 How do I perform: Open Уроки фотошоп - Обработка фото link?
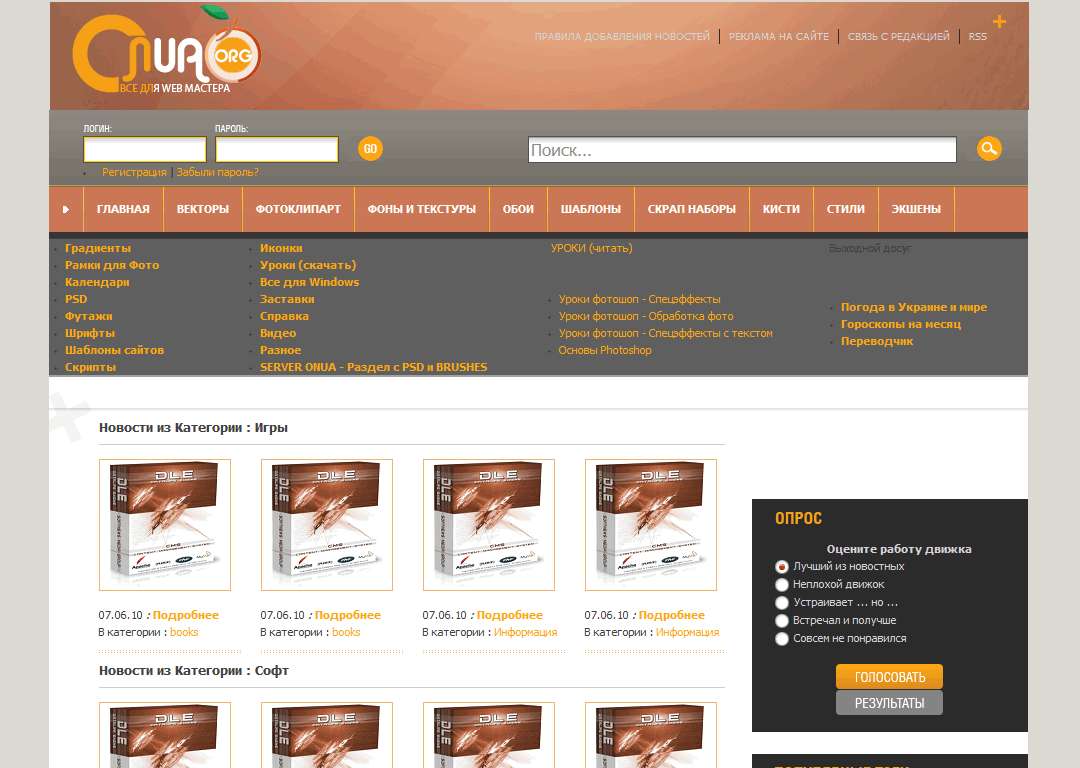[x=646, y=316]
